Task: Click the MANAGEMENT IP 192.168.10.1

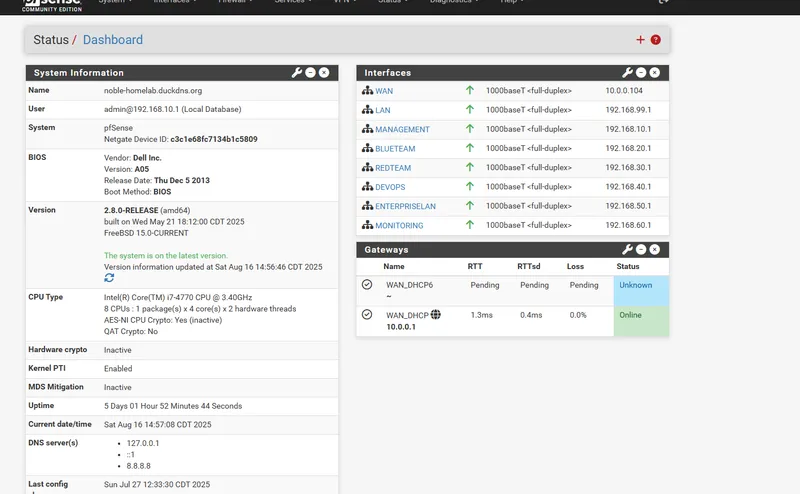Action: [628, 129]
